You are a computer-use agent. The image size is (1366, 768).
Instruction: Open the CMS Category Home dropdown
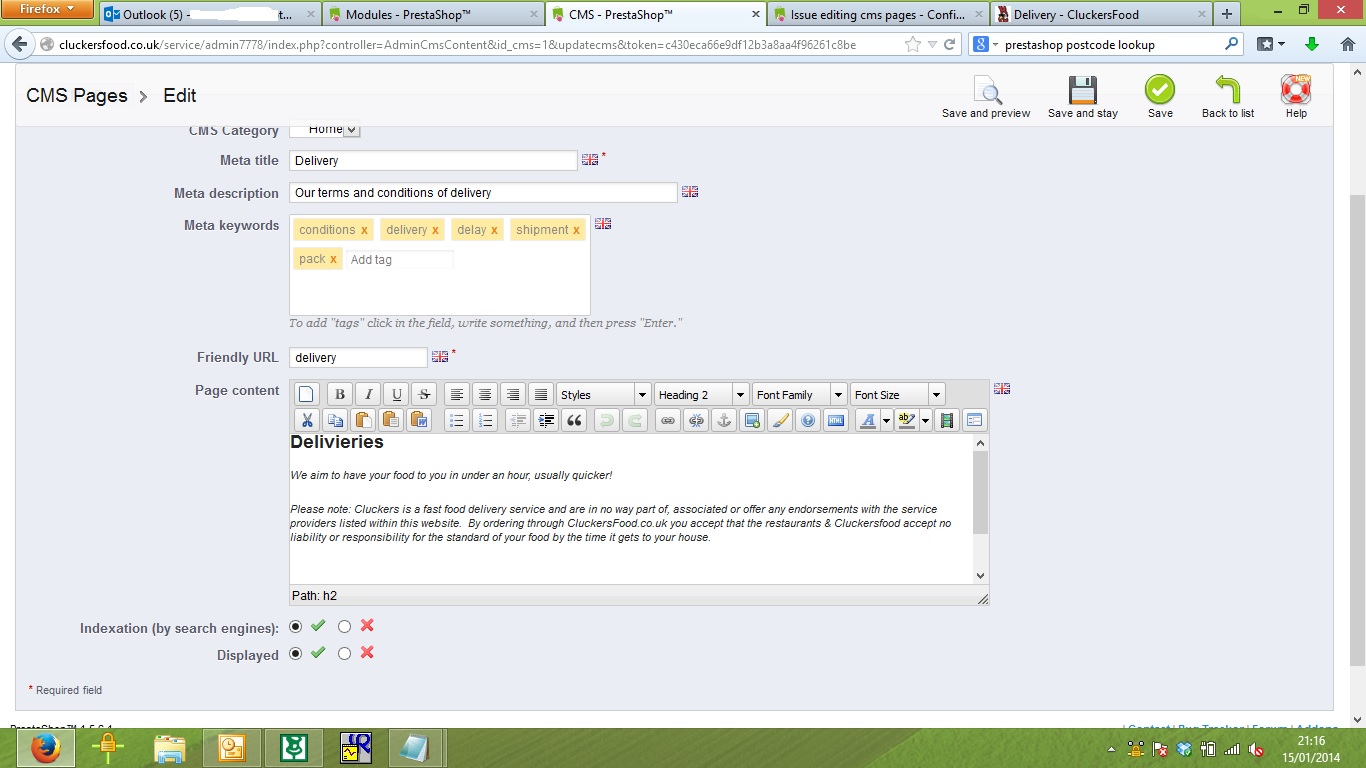tap(325, 129)
